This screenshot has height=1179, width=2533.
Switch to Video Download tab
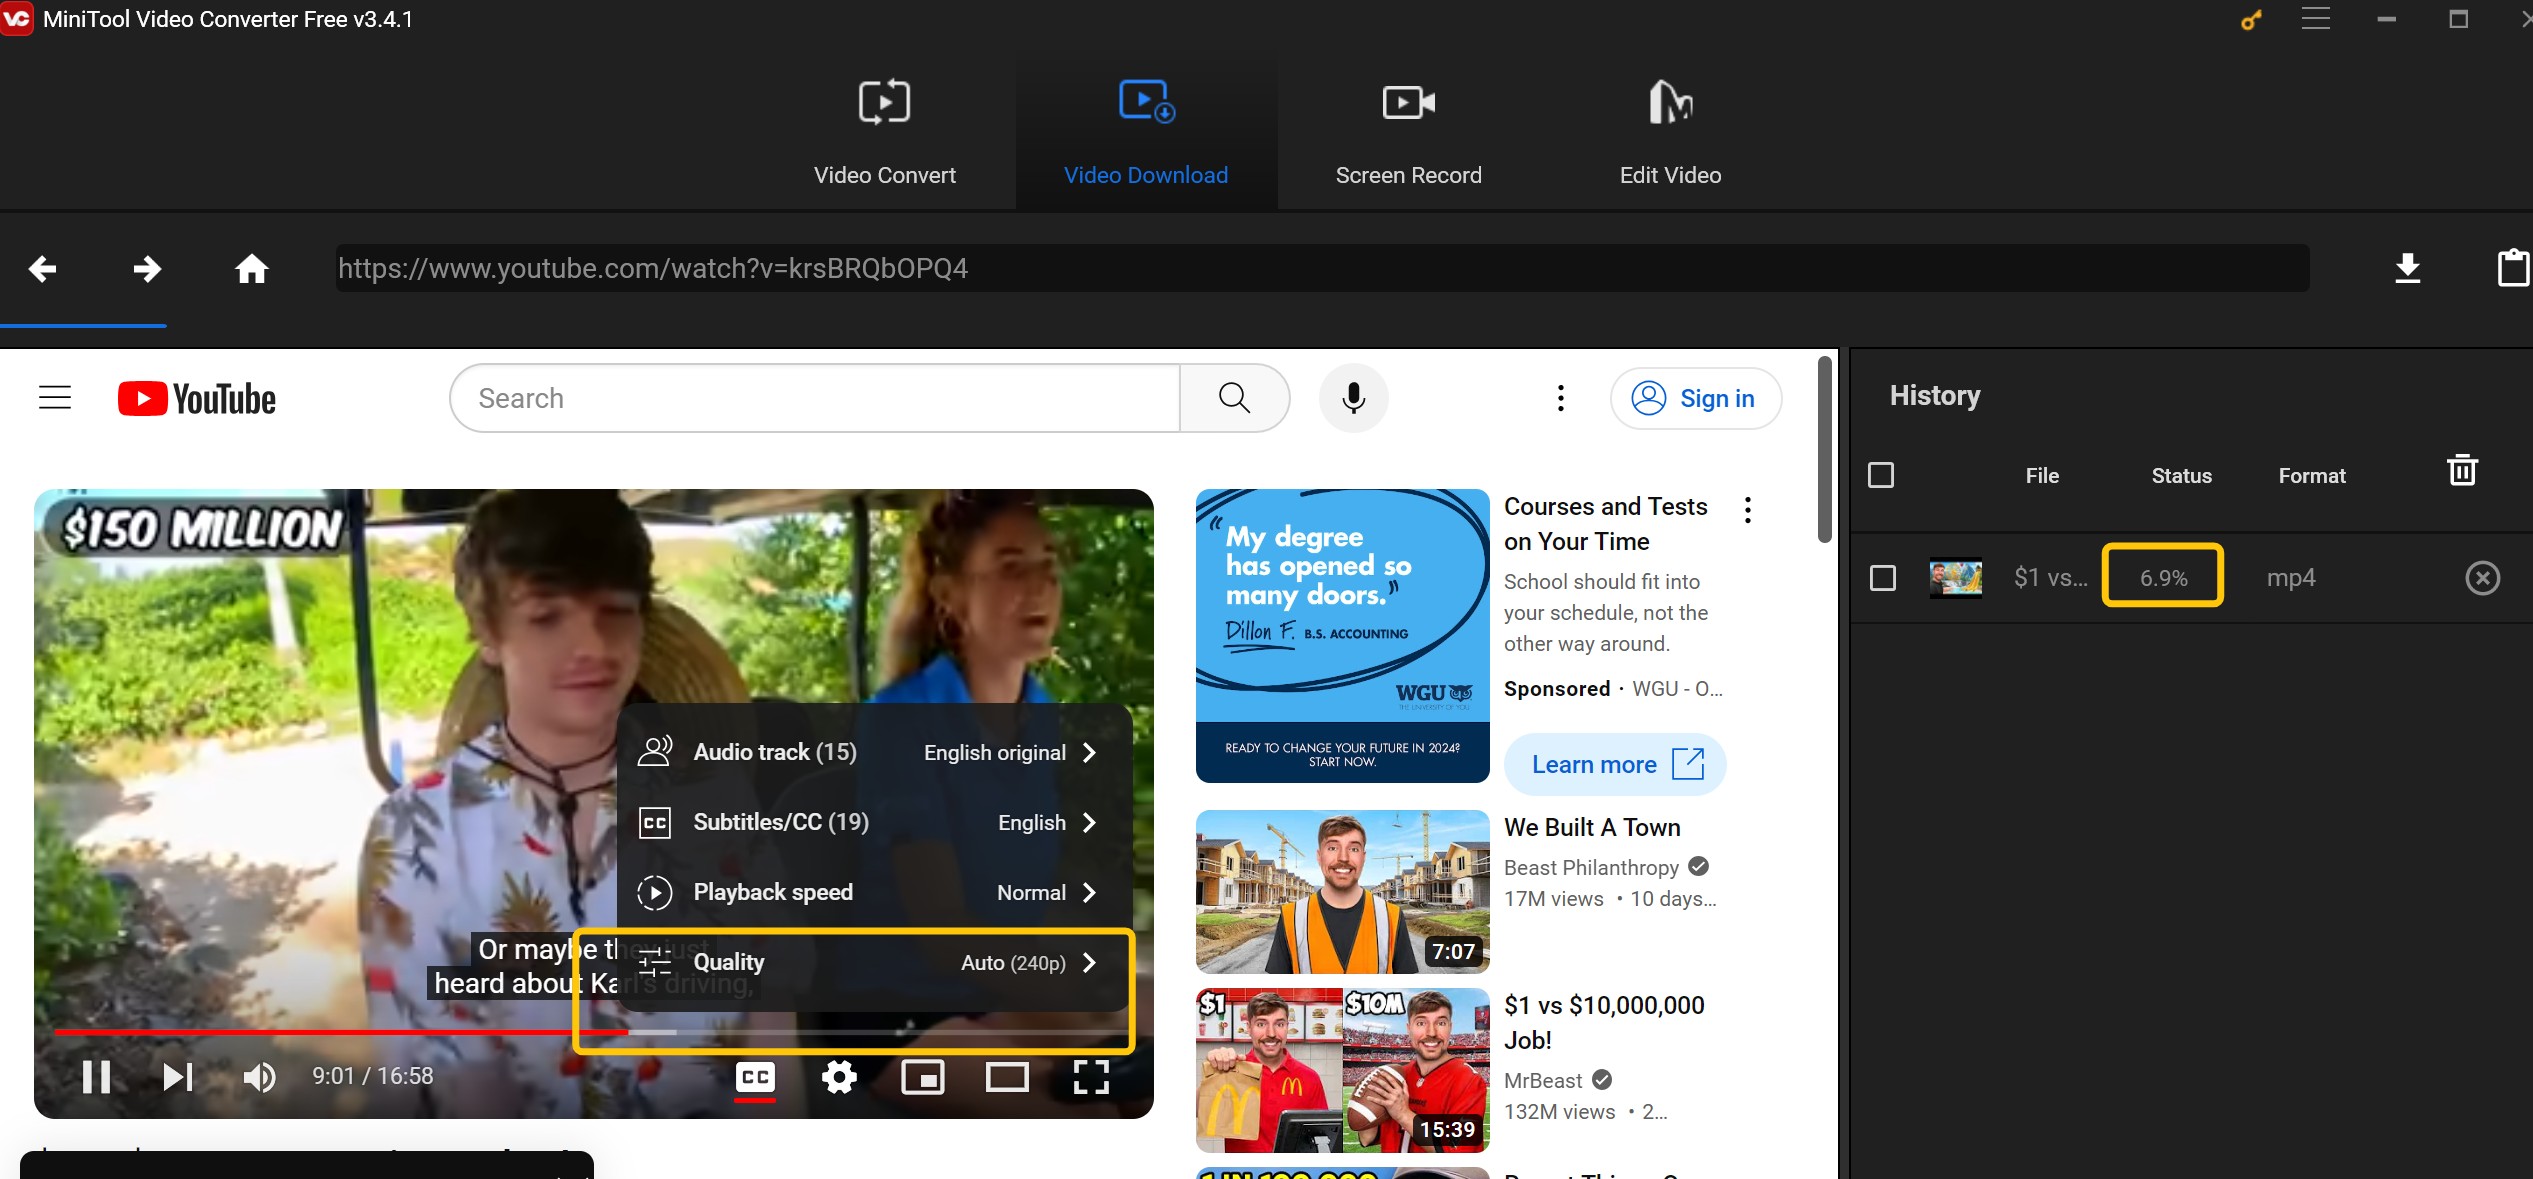coord(1146,131)
